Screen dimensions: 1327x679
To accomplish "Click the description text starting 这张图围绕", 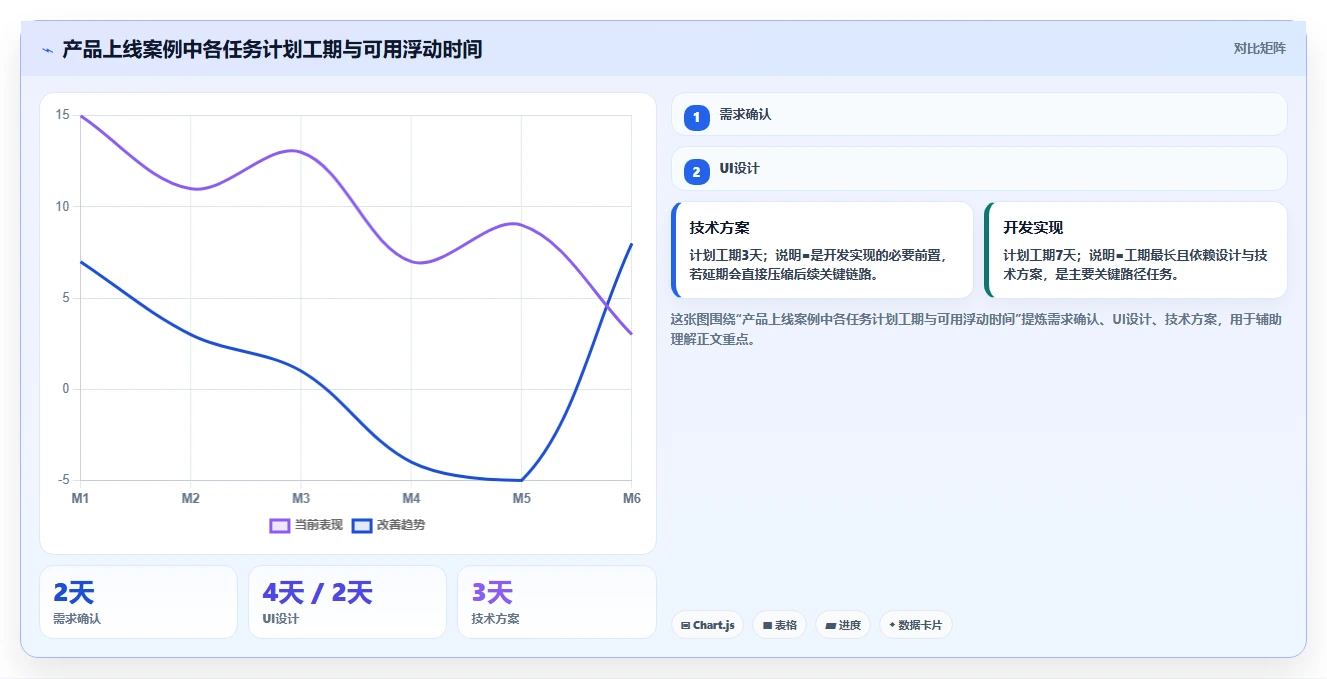I will [976, 329].
